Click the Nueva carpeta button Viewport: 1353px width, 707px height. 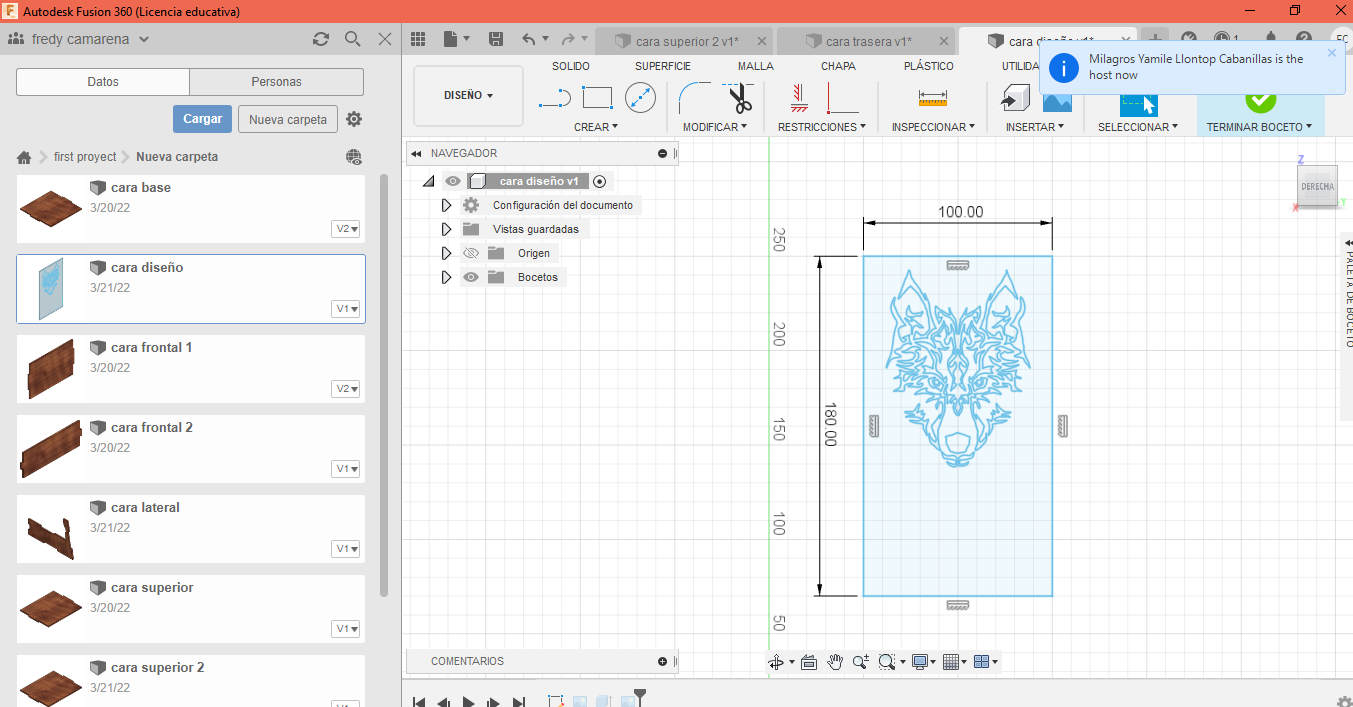(288, 119)
